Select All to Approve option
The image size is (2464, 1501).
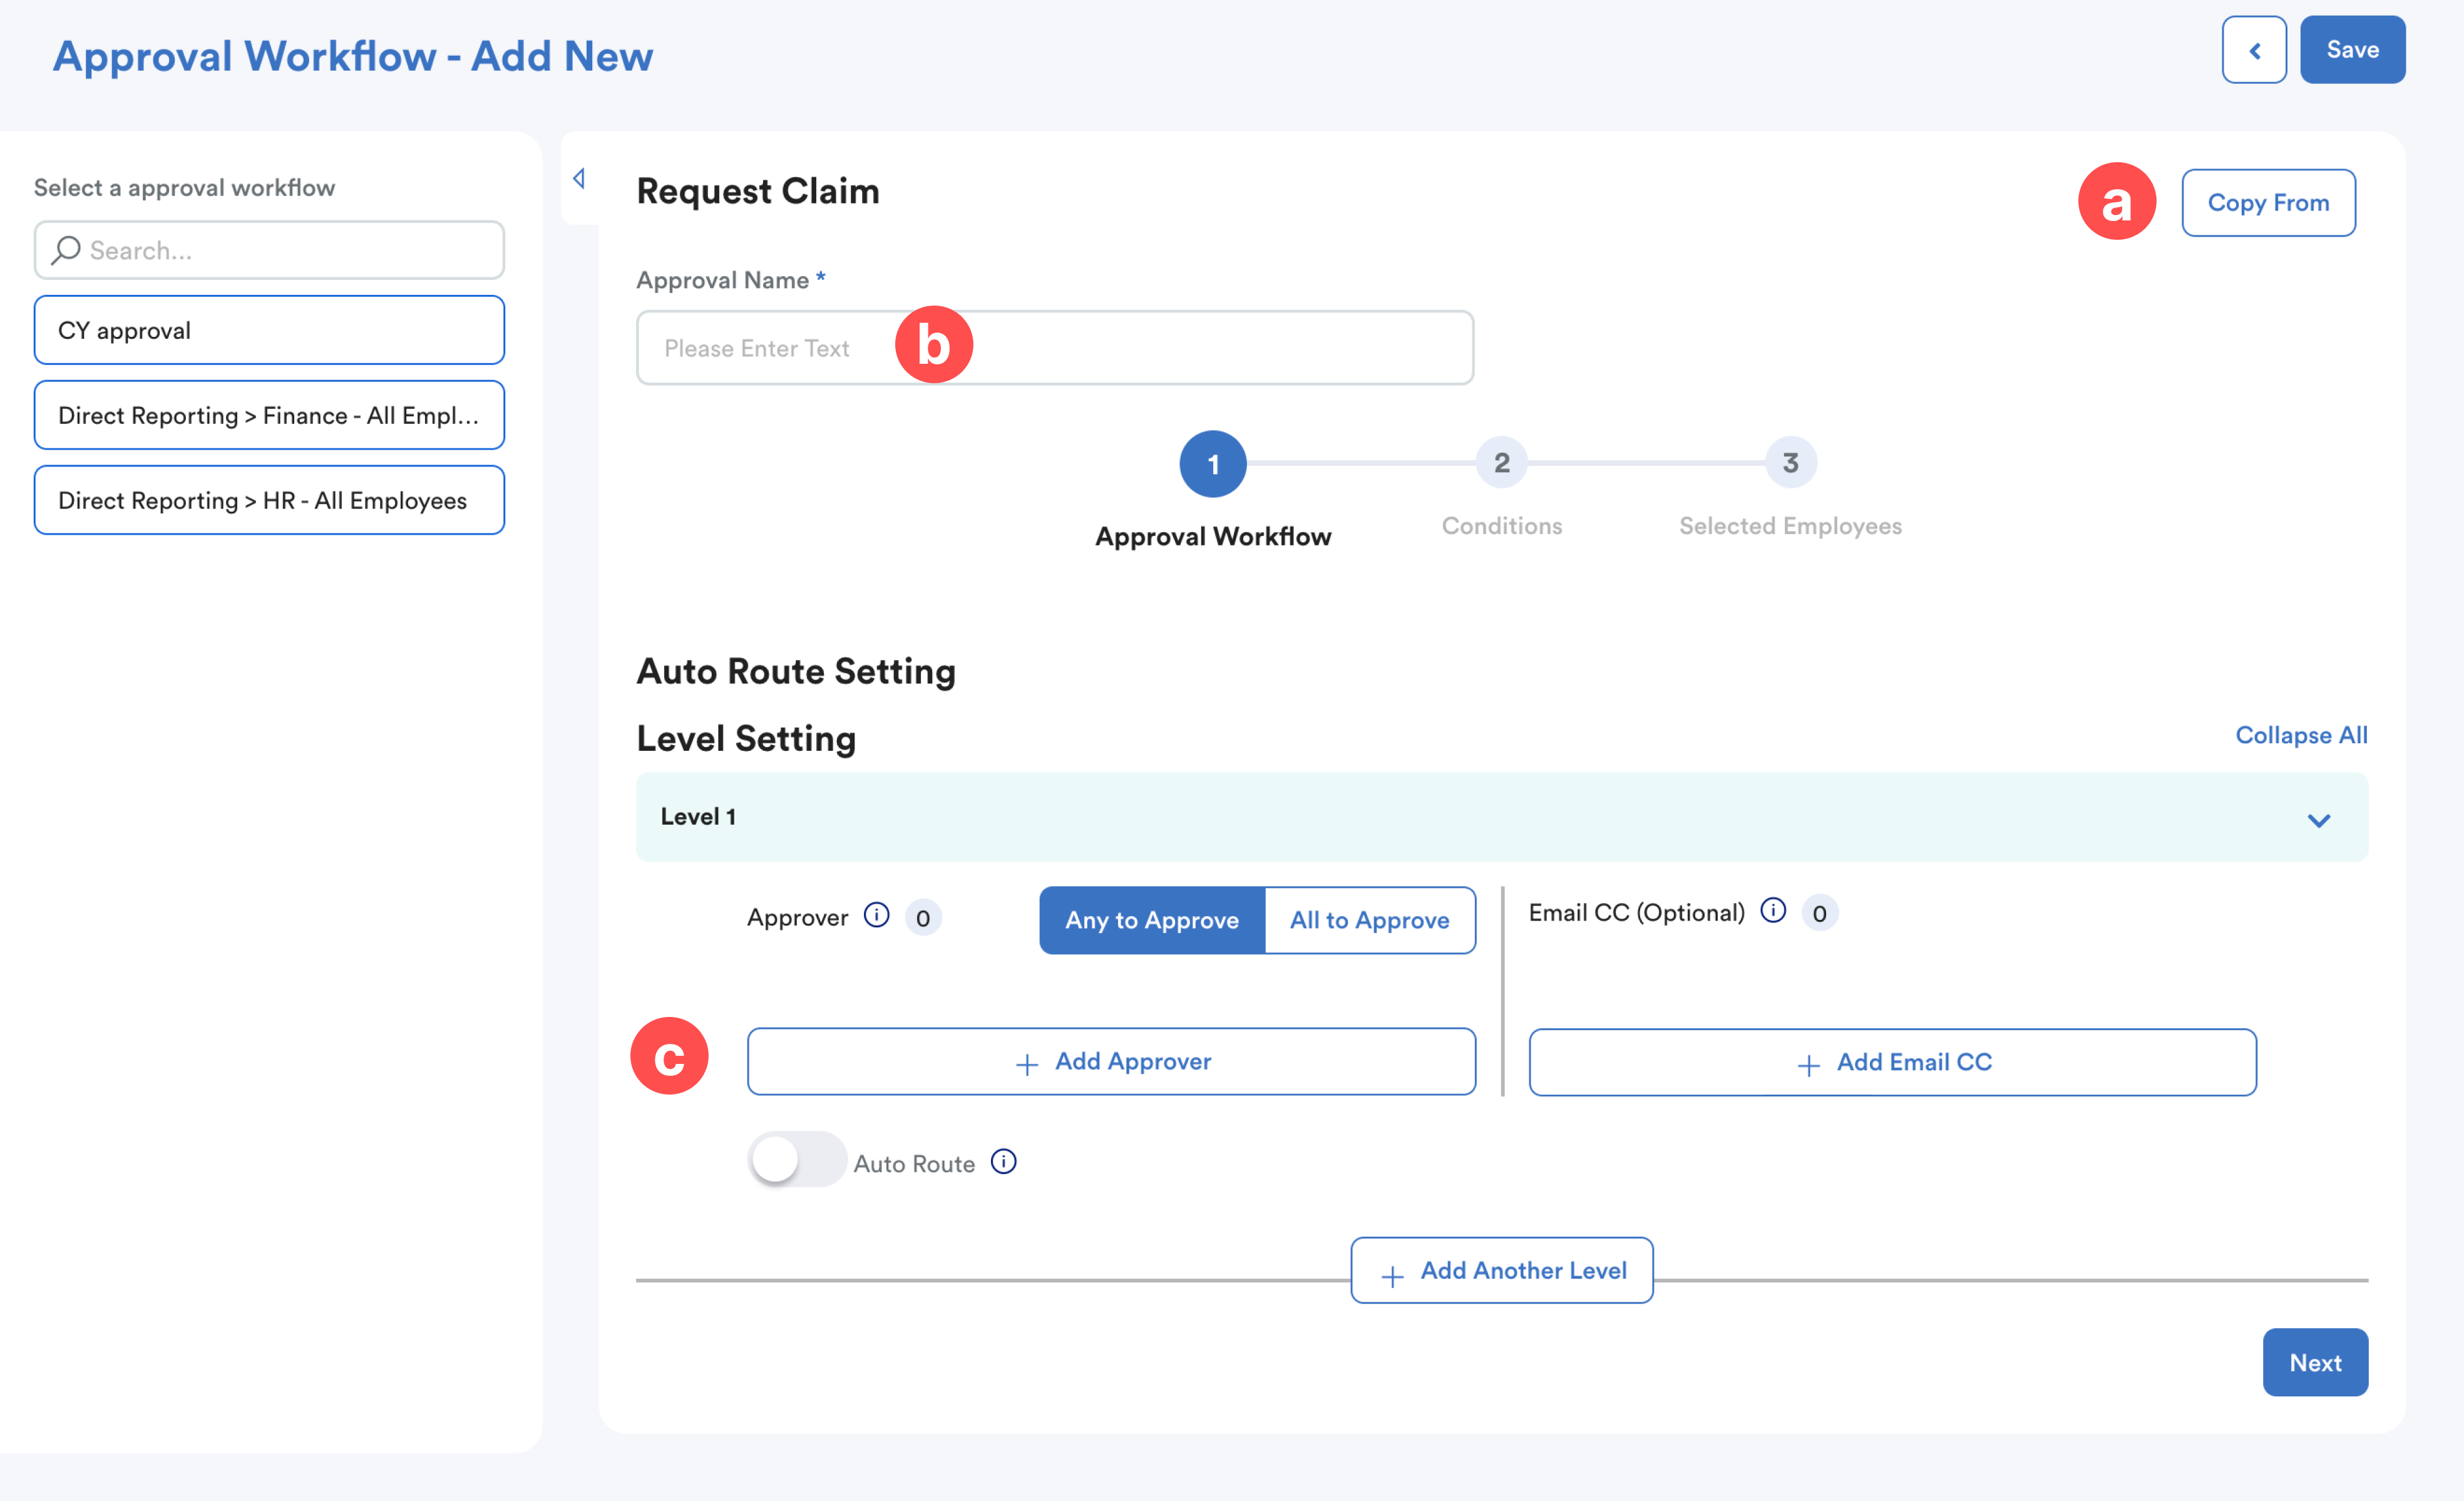[1369, 920]
